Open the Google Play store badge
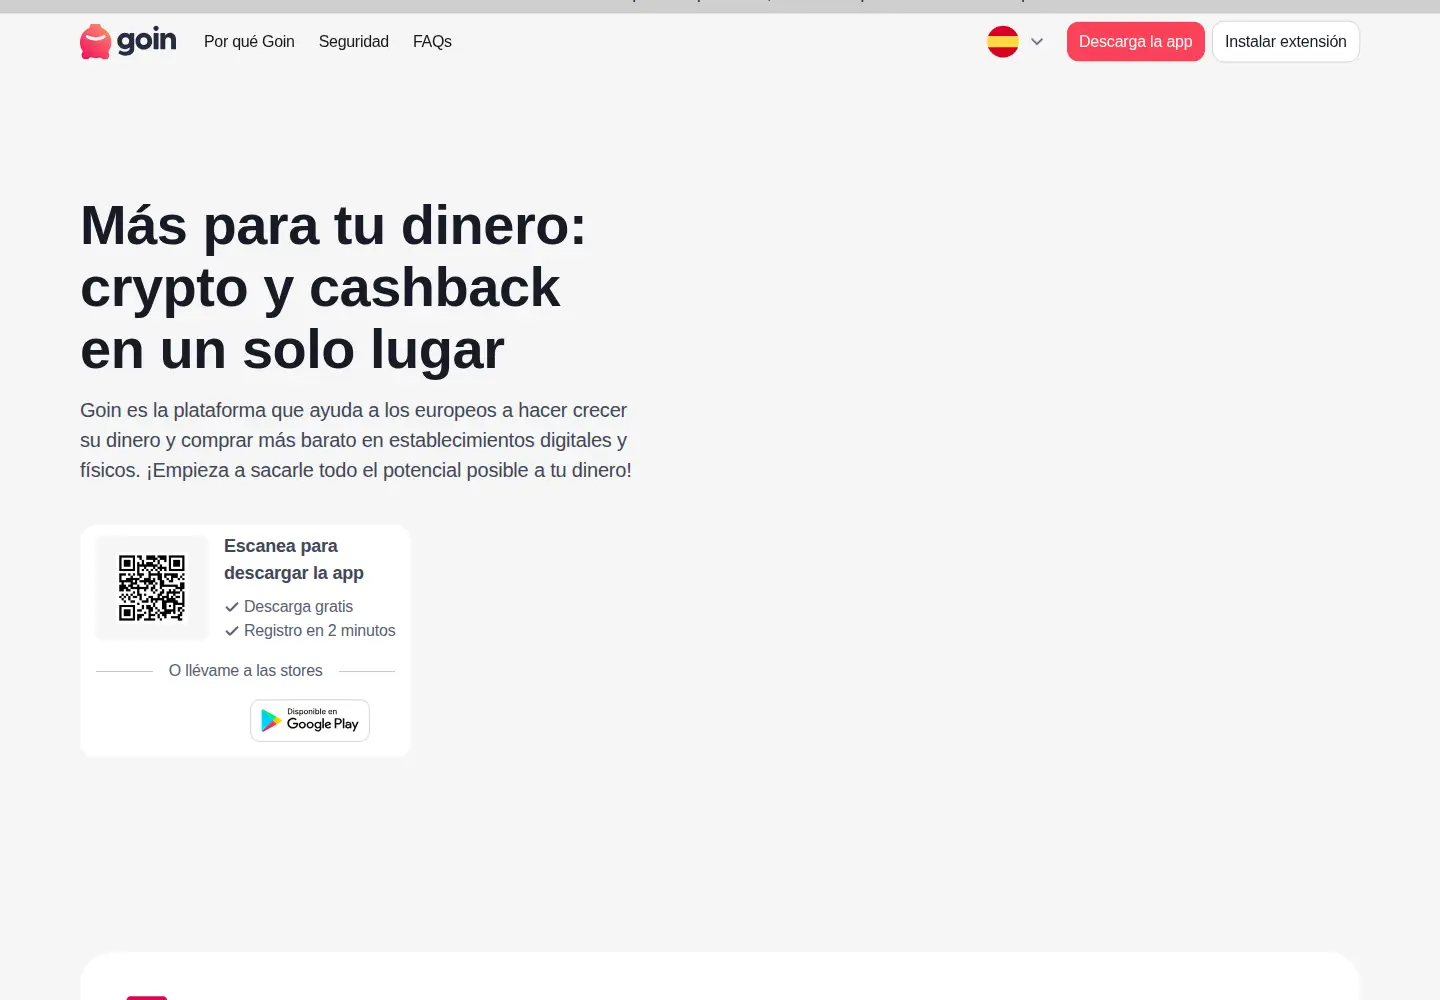1440x1000 pixels. click(310, 720)
